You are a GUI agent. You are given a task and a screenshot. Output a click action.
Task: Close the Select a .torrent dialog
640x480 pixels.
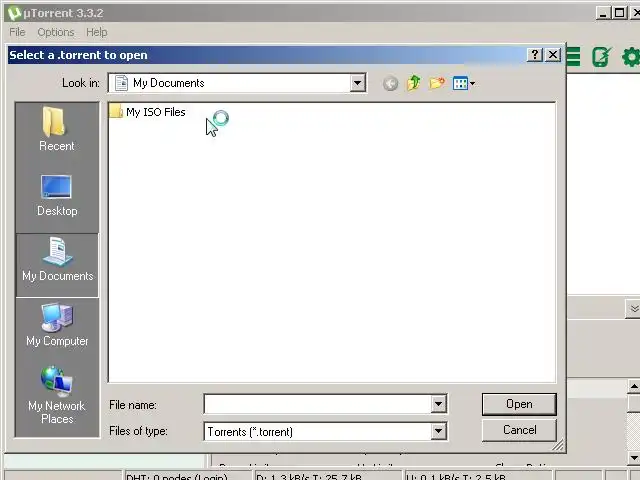(x=553, y=55)
